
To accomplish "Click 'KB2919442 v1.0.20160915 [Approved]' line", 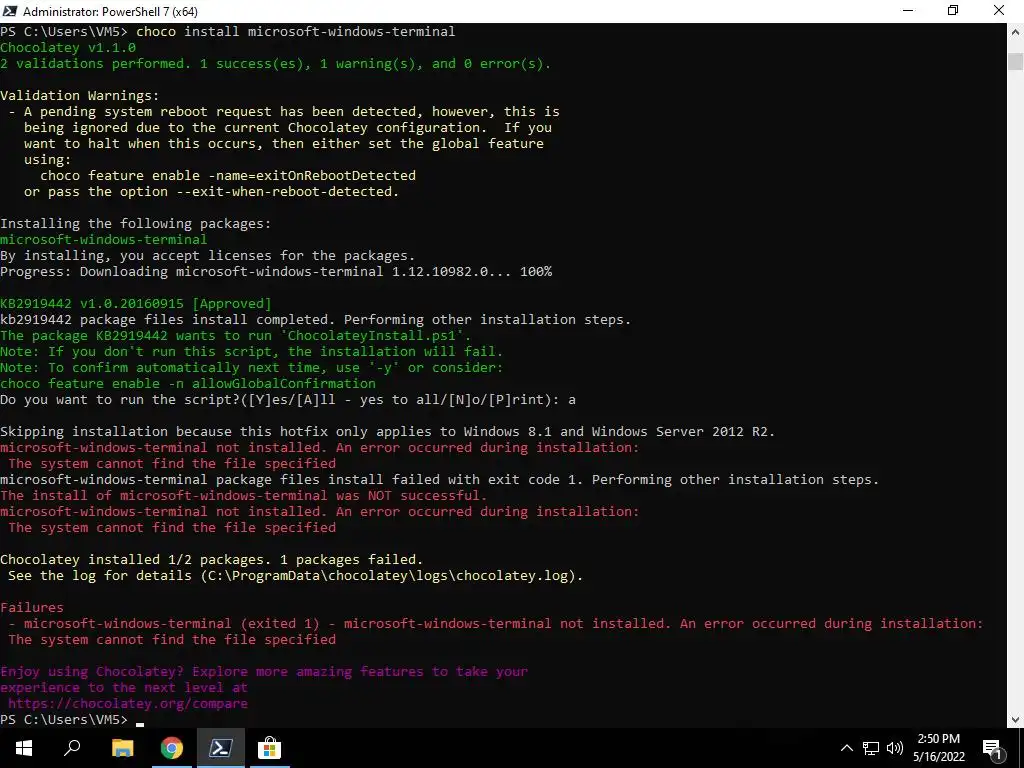I will click(x=136, y=304).
